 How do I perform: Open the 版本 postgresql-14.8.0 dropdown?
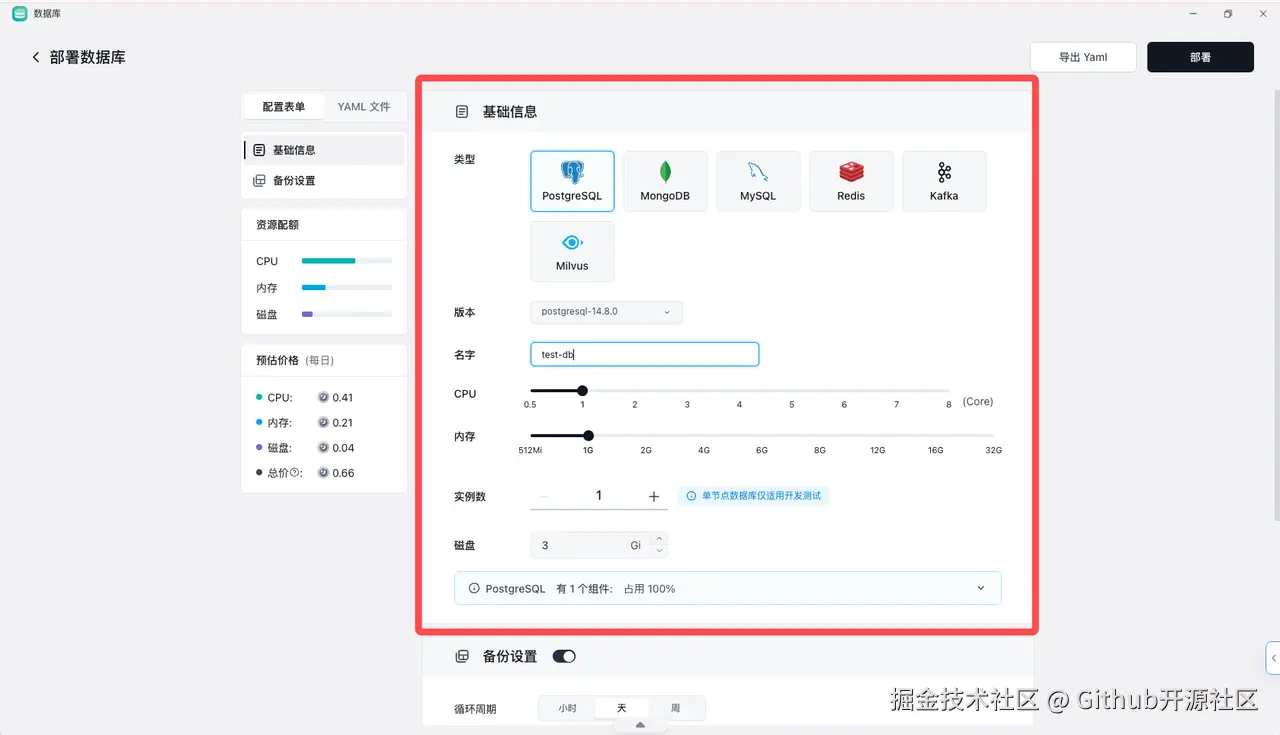click(606, 312)
